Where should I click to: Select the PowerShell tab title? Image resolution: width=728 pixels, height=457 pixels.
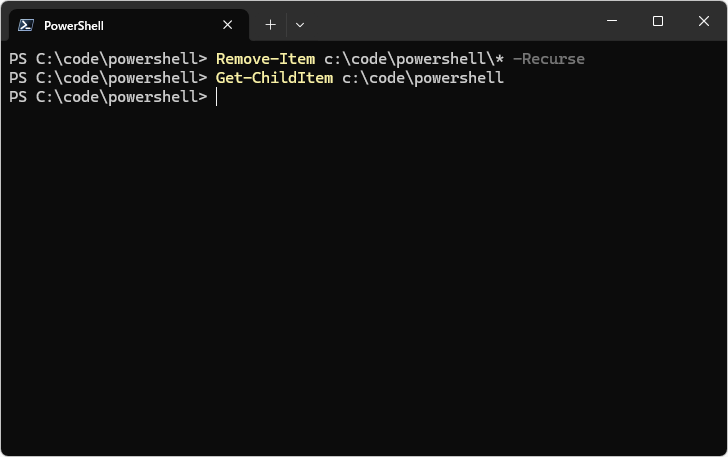point(74,25)
